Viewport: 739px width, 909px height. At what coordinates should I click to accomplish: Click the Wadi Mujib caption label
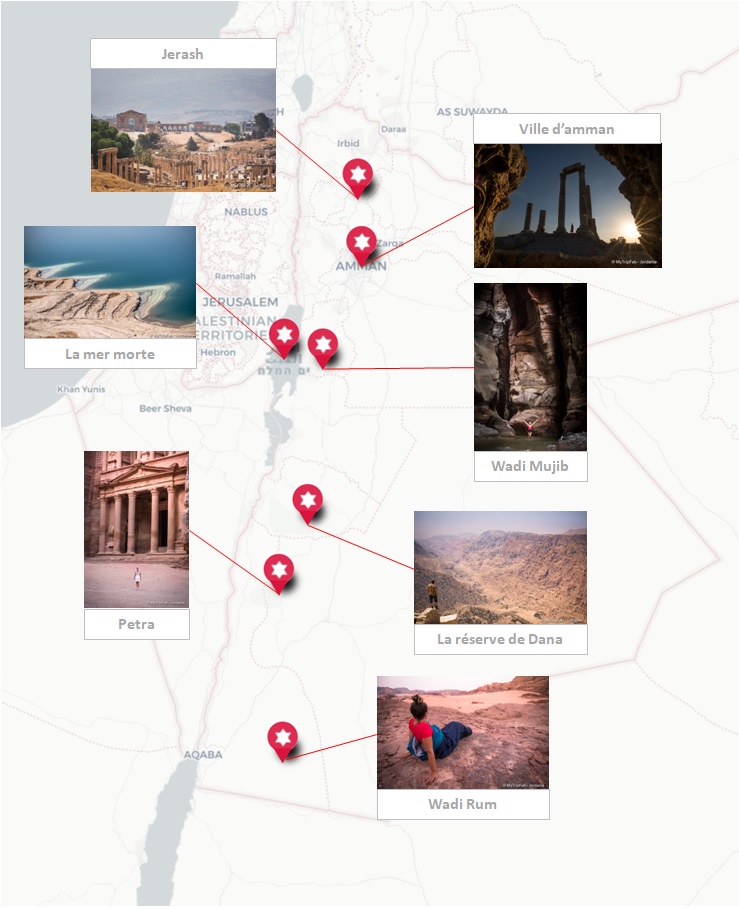(530, 466)
